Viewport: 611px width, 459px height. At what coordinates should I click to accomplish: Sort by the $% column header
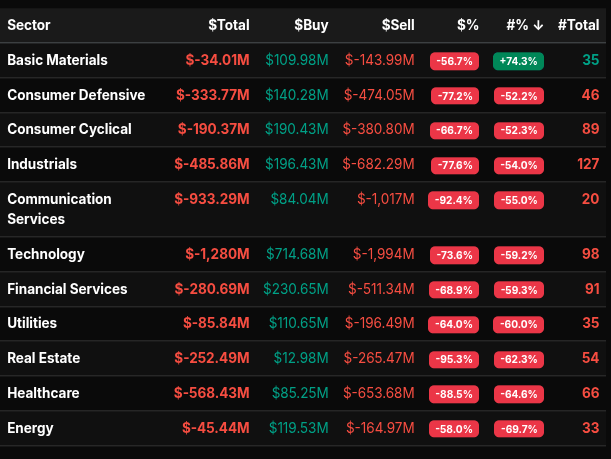coord(466,25)
